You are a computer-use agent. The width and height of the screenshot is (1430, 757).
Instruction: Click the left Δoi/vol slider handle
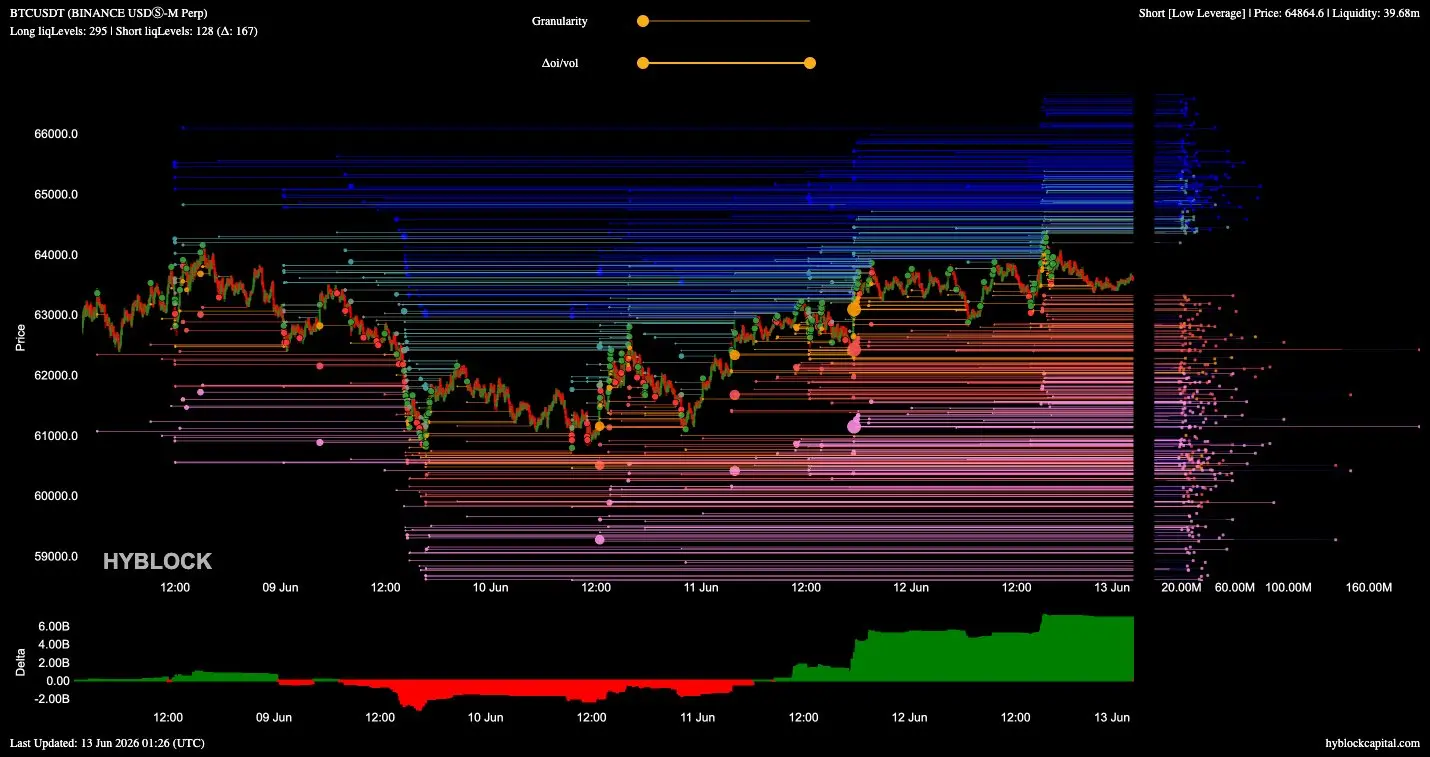tap(643, 63)
